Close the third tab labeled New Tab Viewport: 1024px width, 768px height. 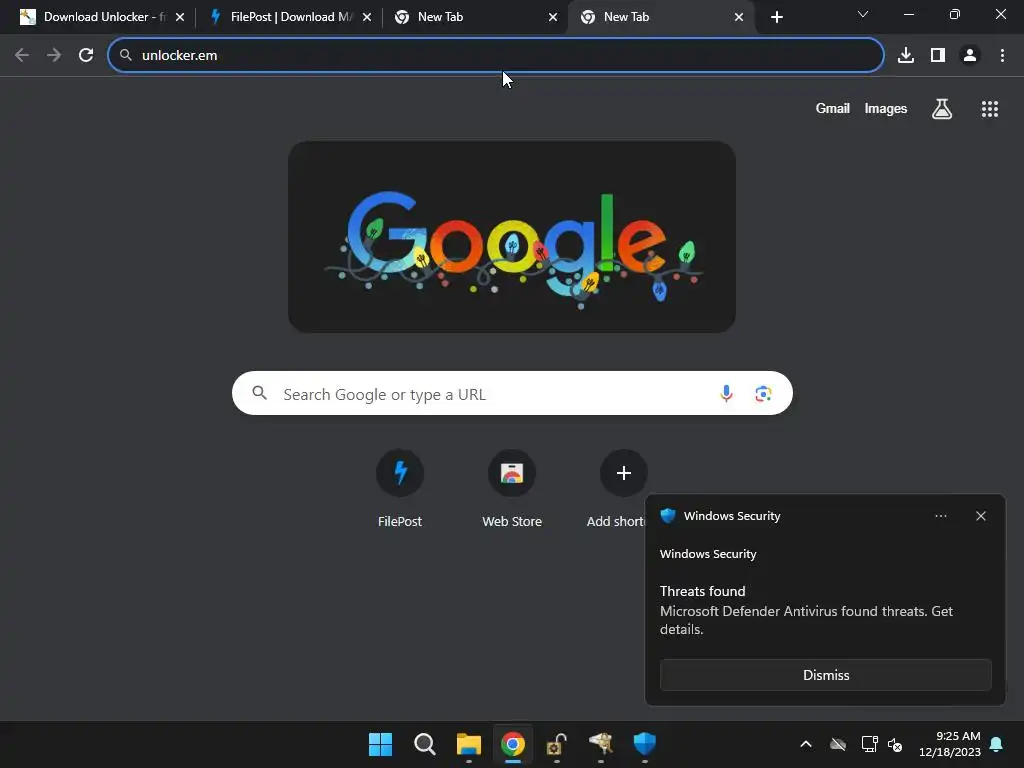(x=553, y=17)
